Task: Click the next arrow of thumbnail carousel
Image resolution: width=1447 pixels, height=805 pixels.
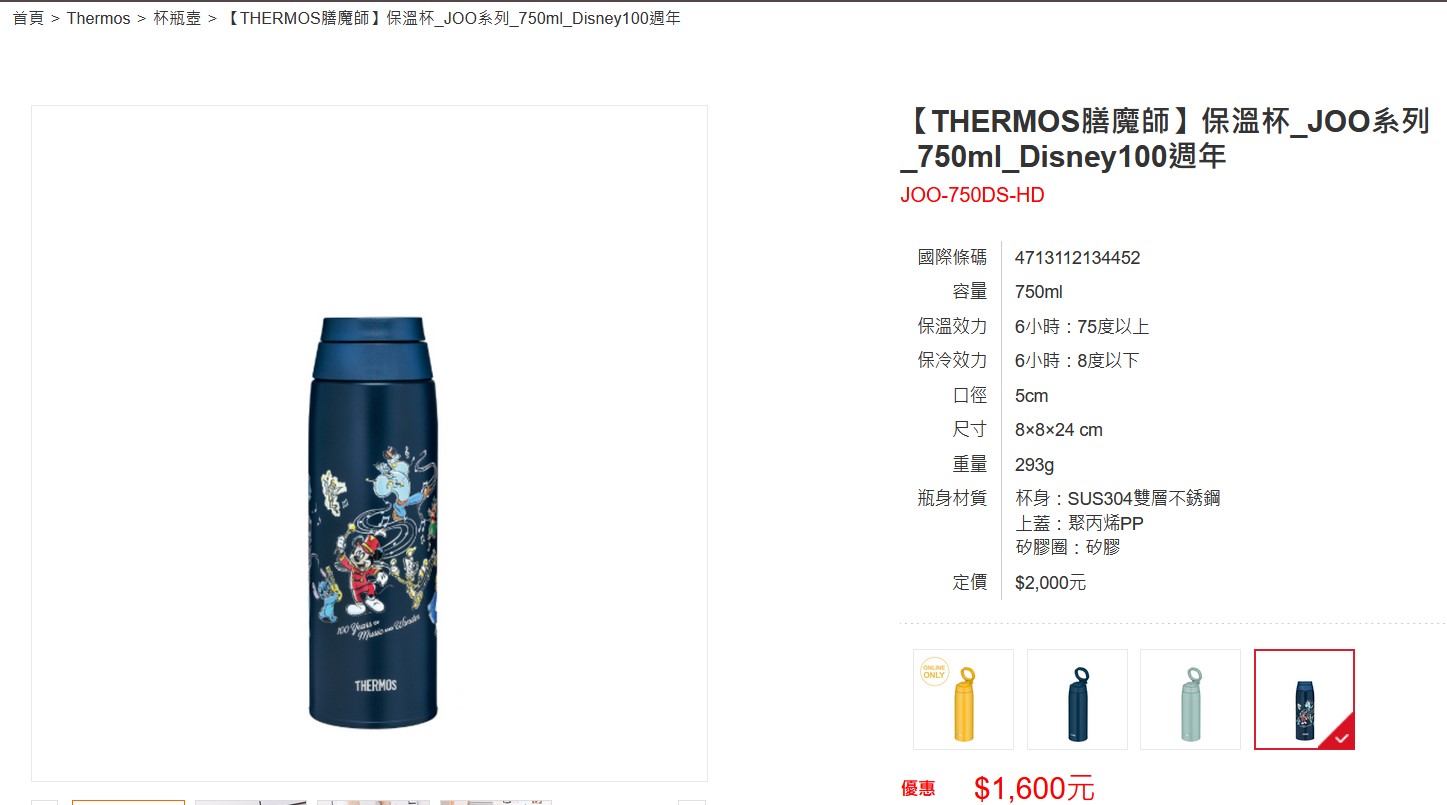Action: pos(692,802)
